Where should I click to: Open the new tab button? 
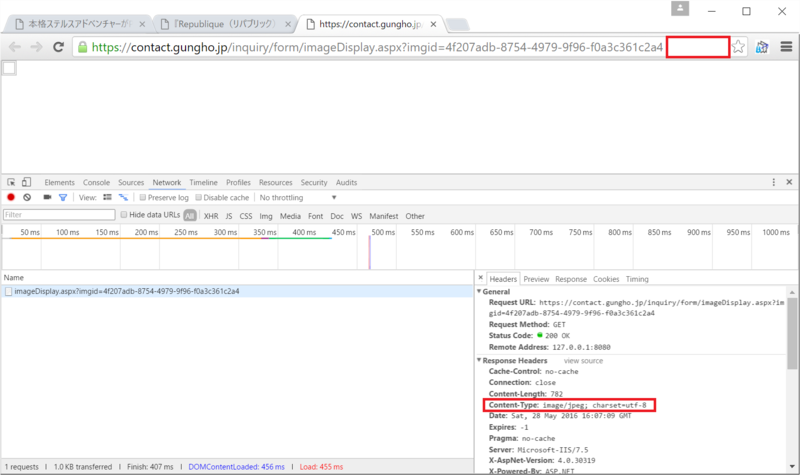pyautogui.click(x=457, y=24)
